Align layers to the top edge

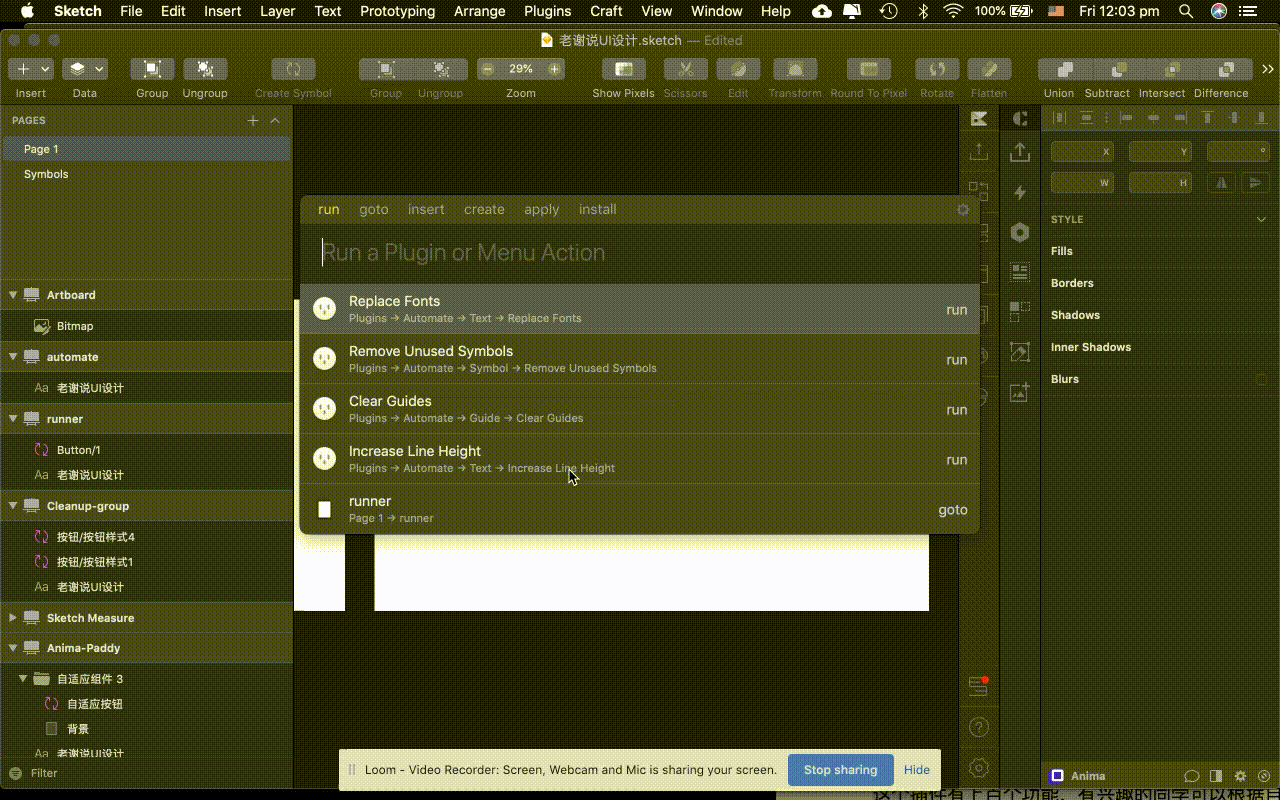tap(1207, 118)
